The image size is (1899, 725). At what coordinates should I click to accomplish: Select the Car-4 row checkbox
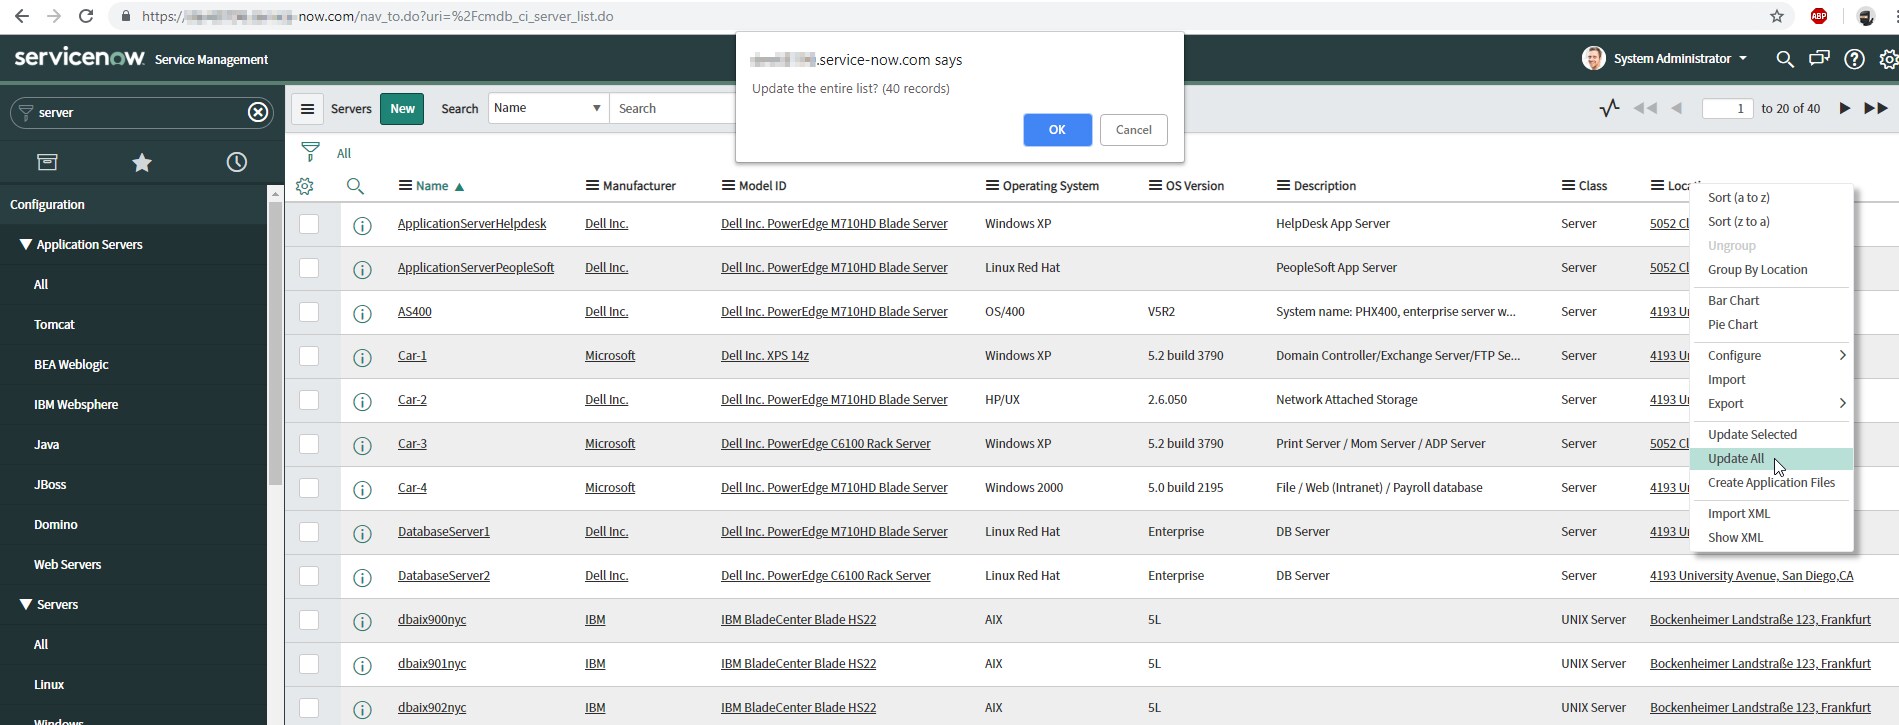(309, 488)
